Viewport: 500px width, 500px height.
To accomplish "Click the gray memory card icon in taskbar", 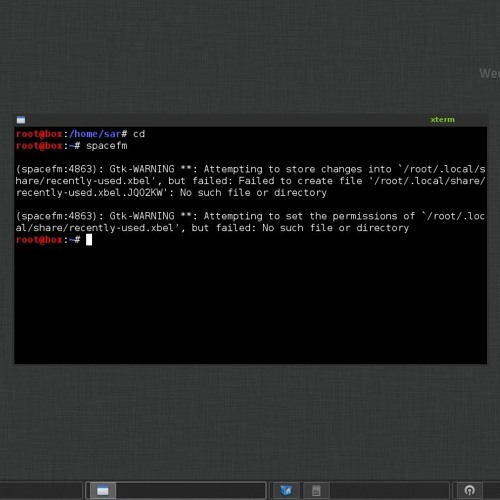I will point(316,491).
